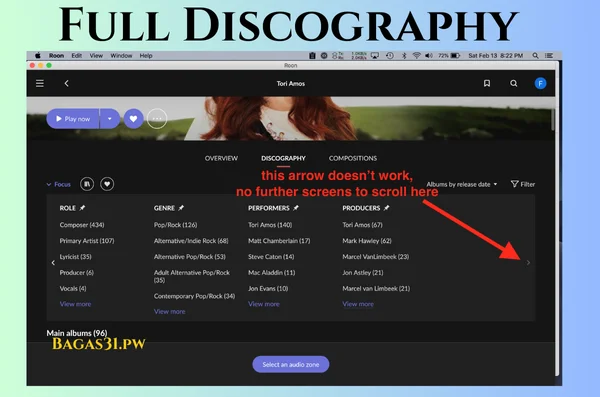Click View more under Genre
This screenshot has width=600, height=397.
tap(170, 312)
